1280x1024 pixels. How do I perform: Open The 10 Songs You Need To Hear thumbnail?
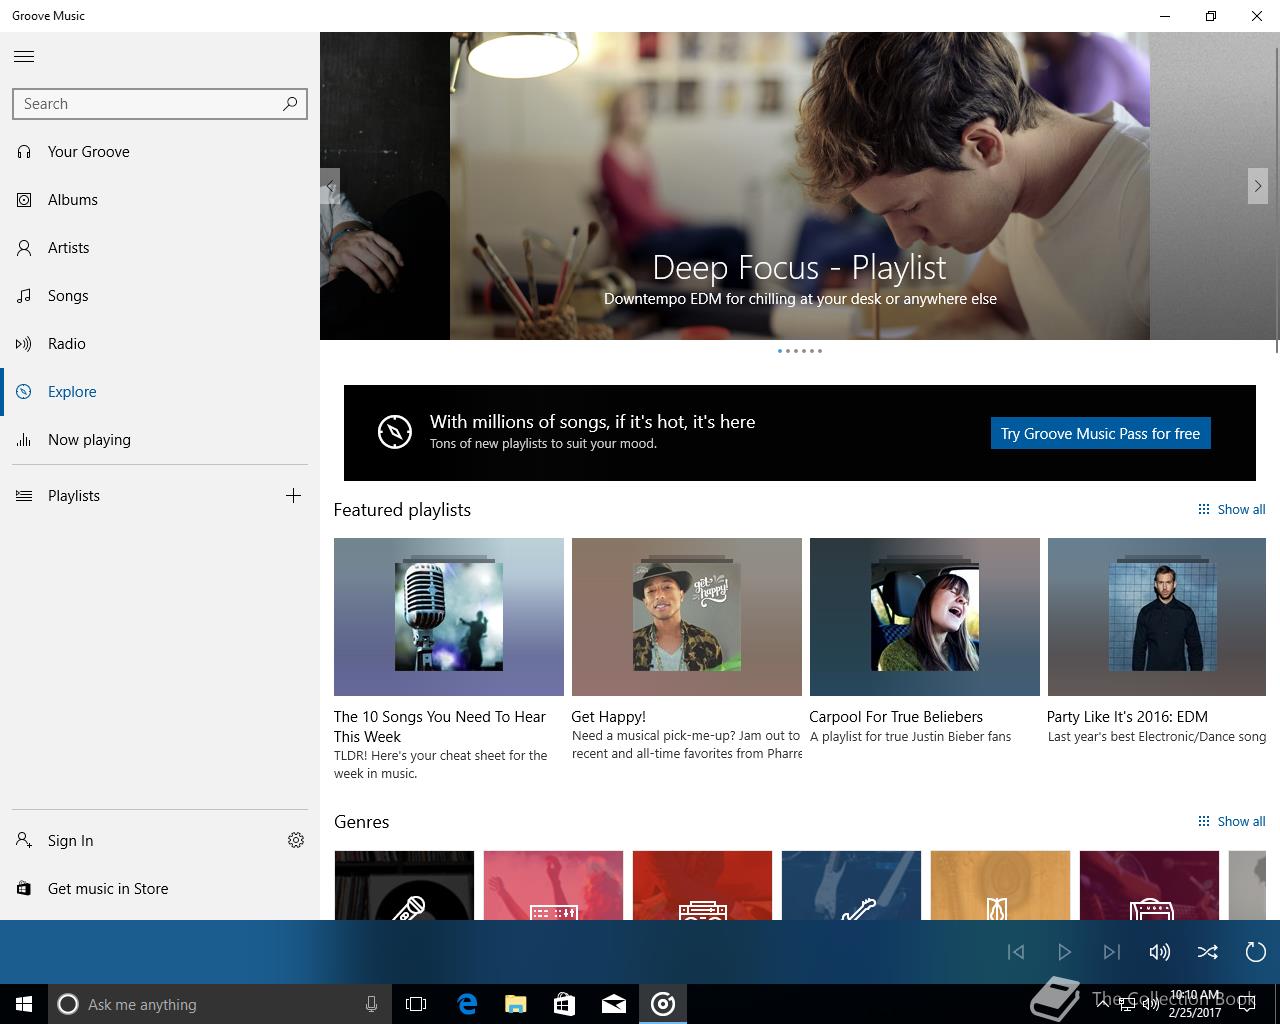449,617
